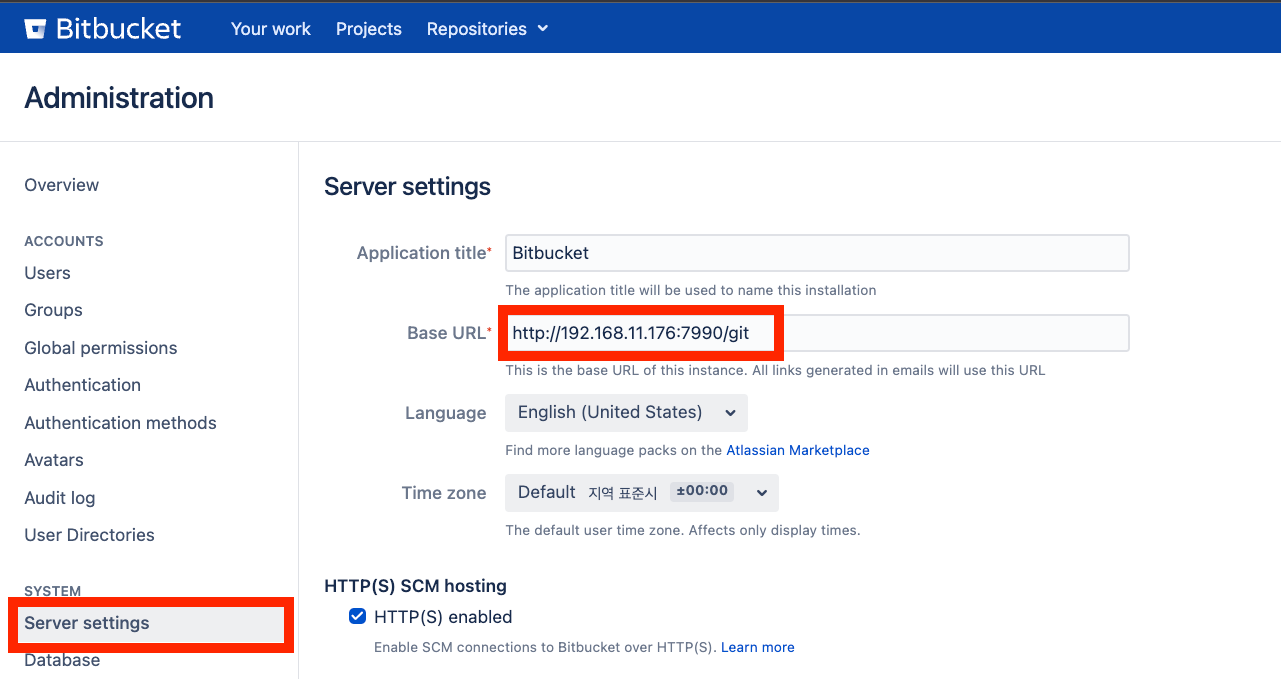The image size is (1281, 679).
Task: Click the ±00:00 time zone offset badge
Action: point(702,492)
